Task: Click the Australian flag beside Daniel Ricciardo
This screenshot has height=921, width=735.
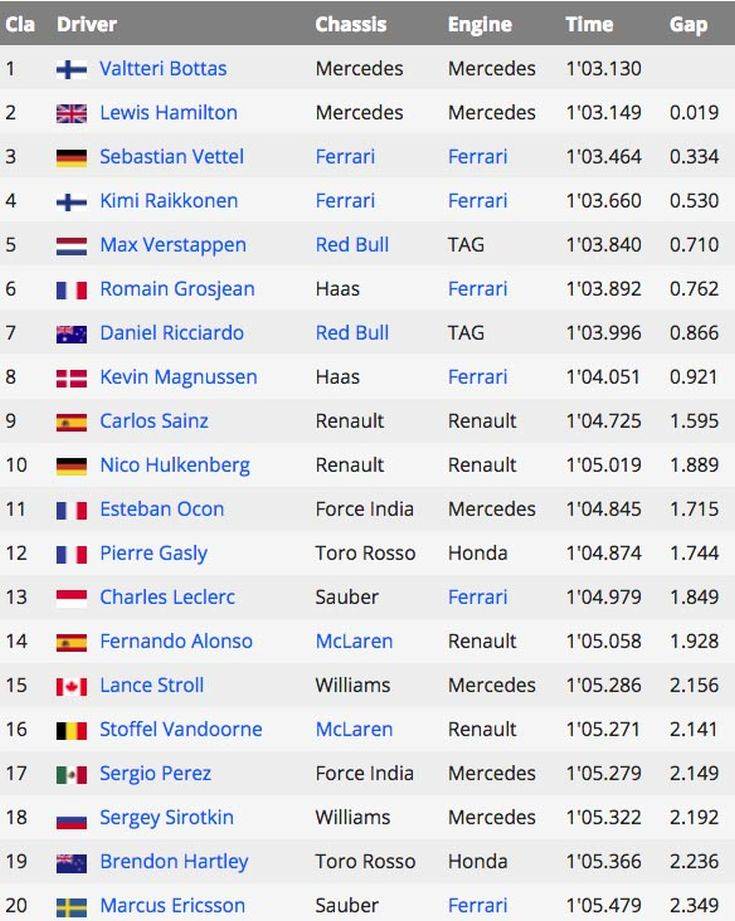Action: tap(71, 334)
